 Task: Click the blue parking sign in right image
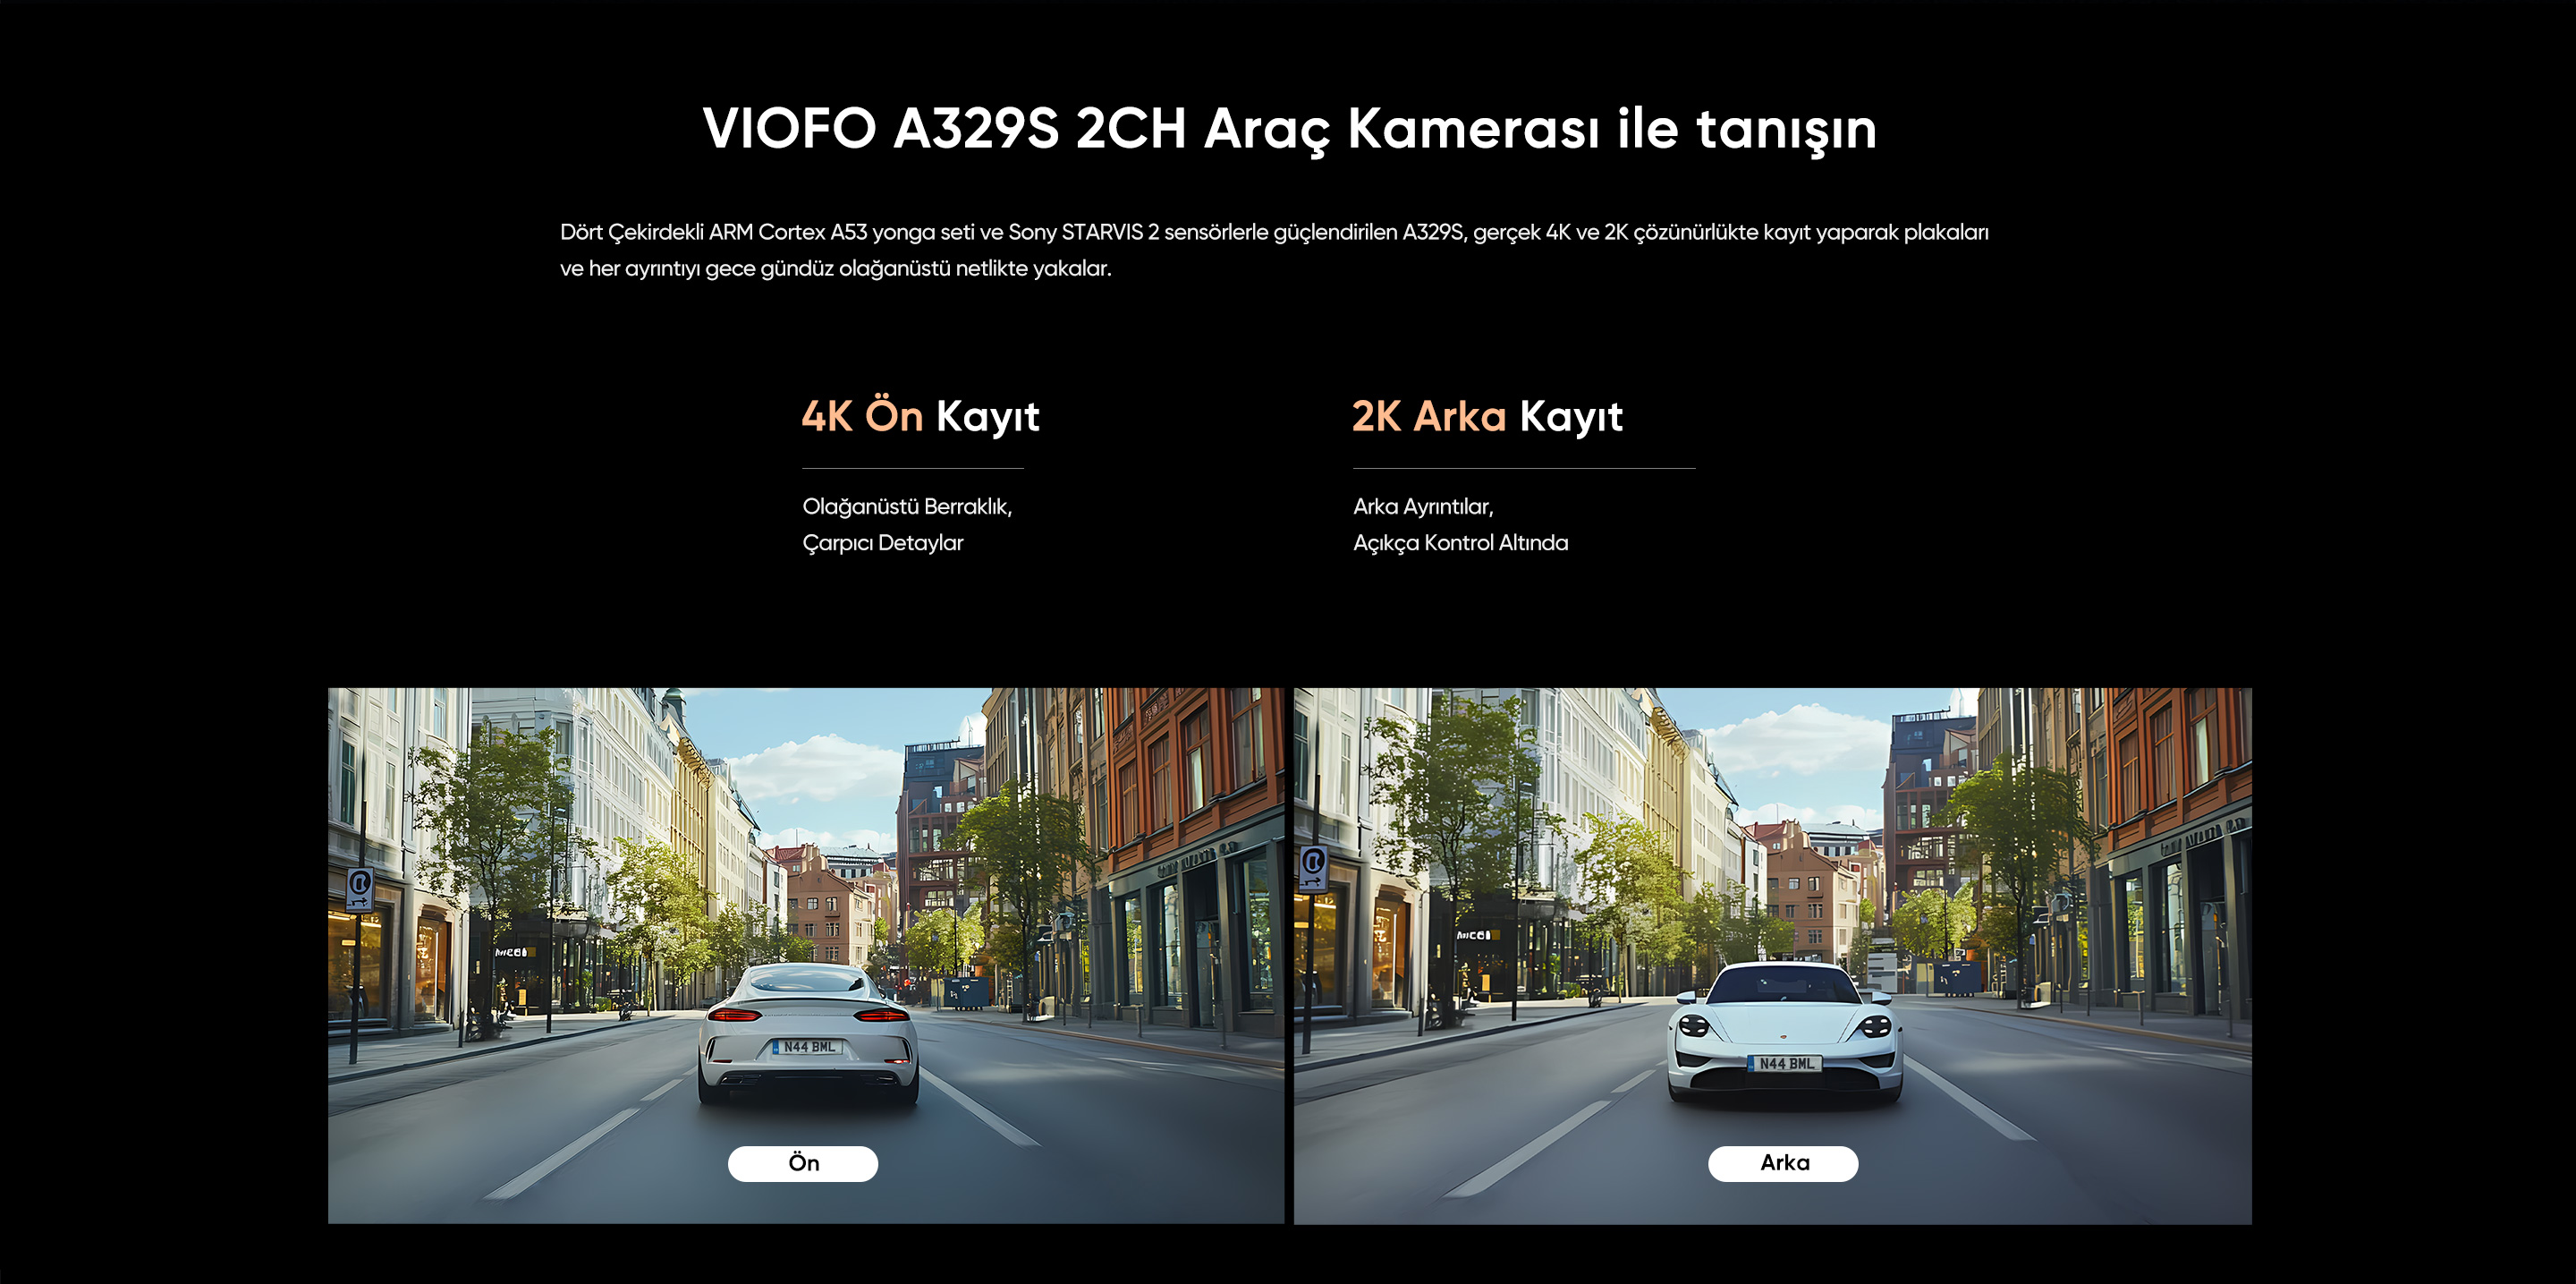point(1313,867)
